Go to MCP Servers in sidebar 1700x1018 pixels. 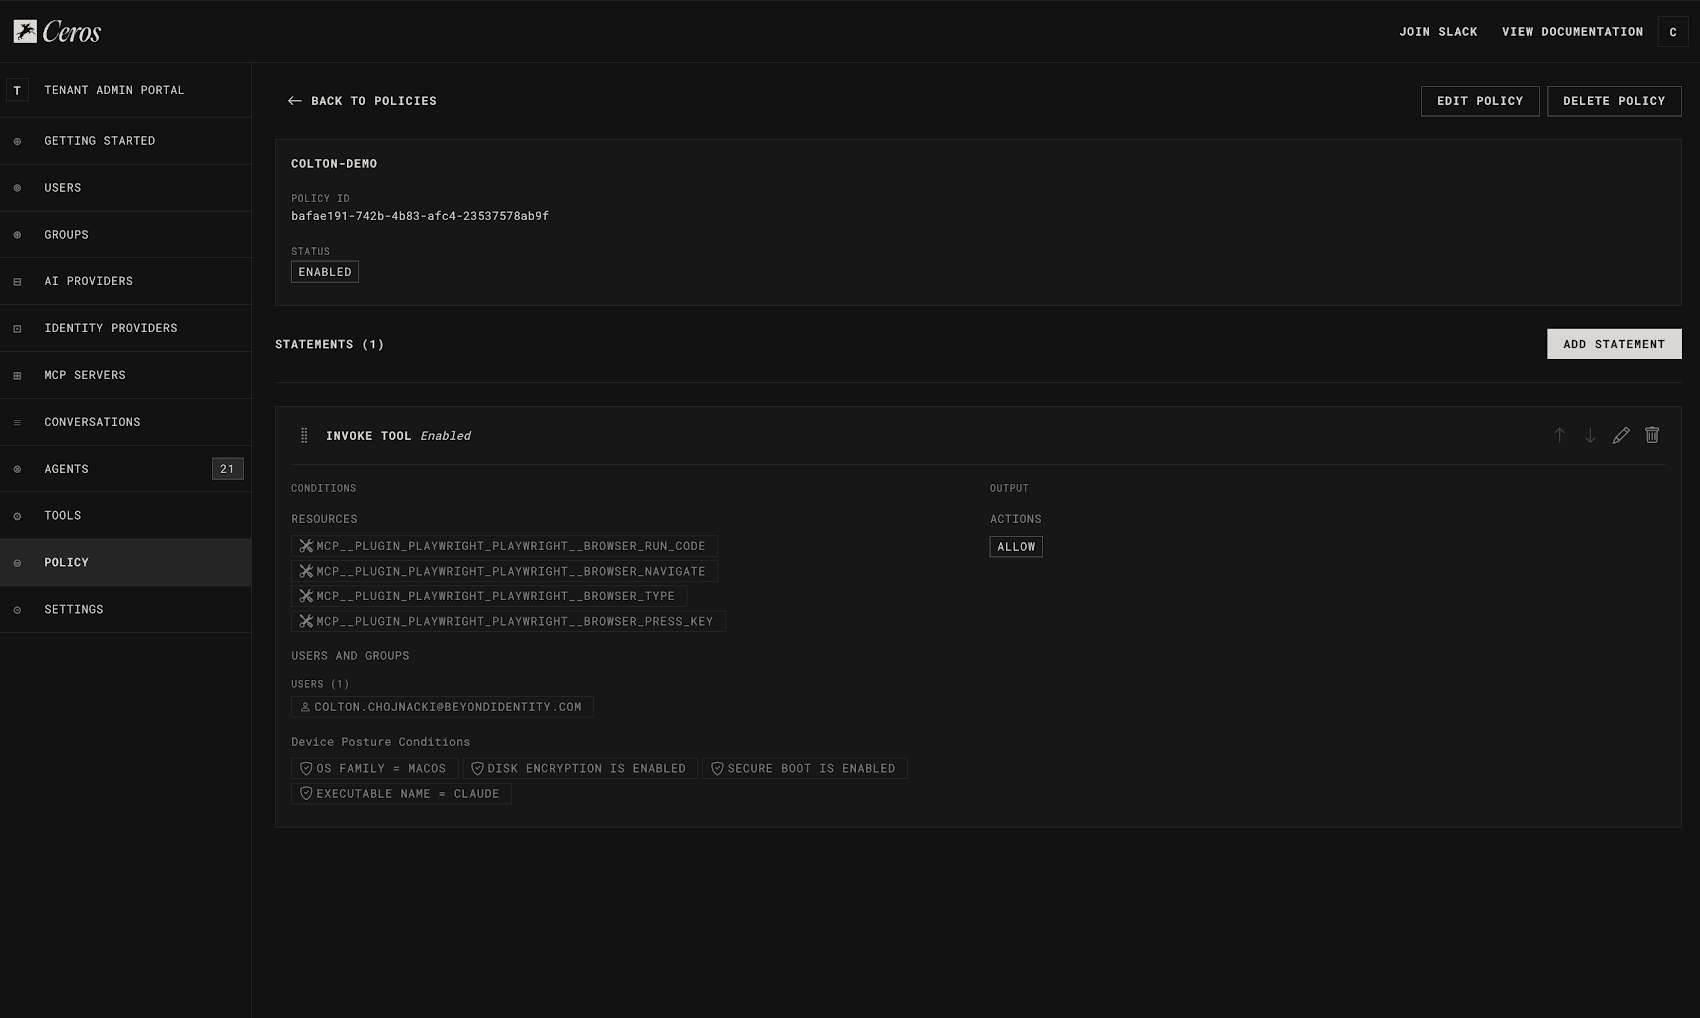click(x=85, y=375)
